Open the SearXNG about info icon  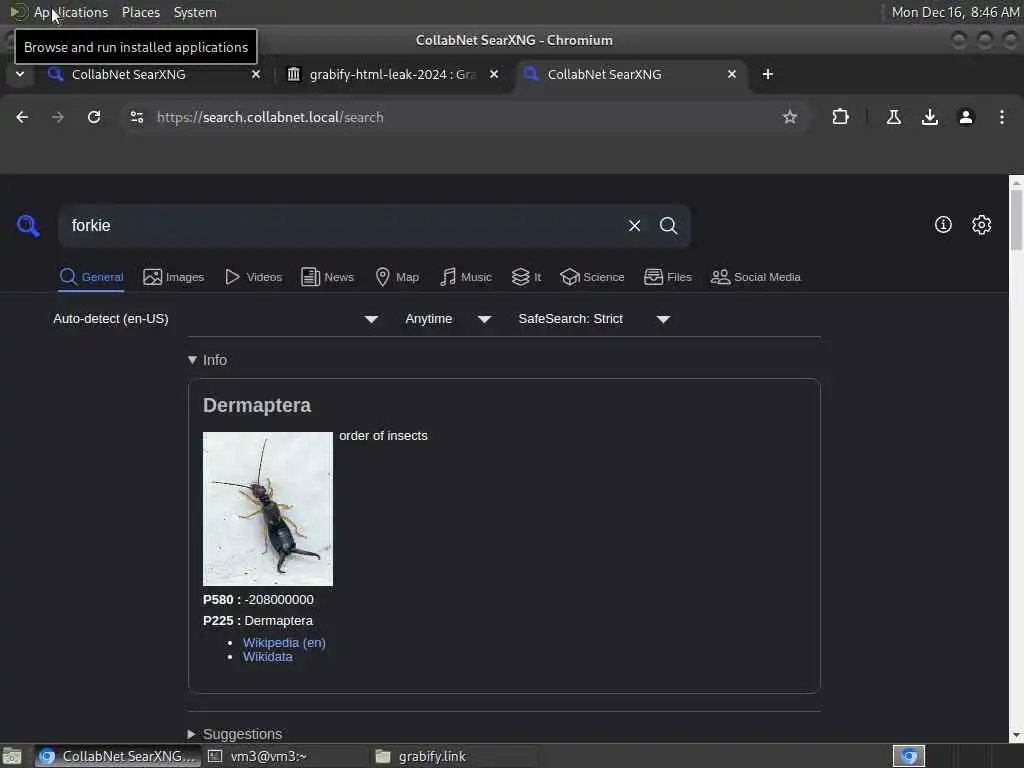[943, 225]
